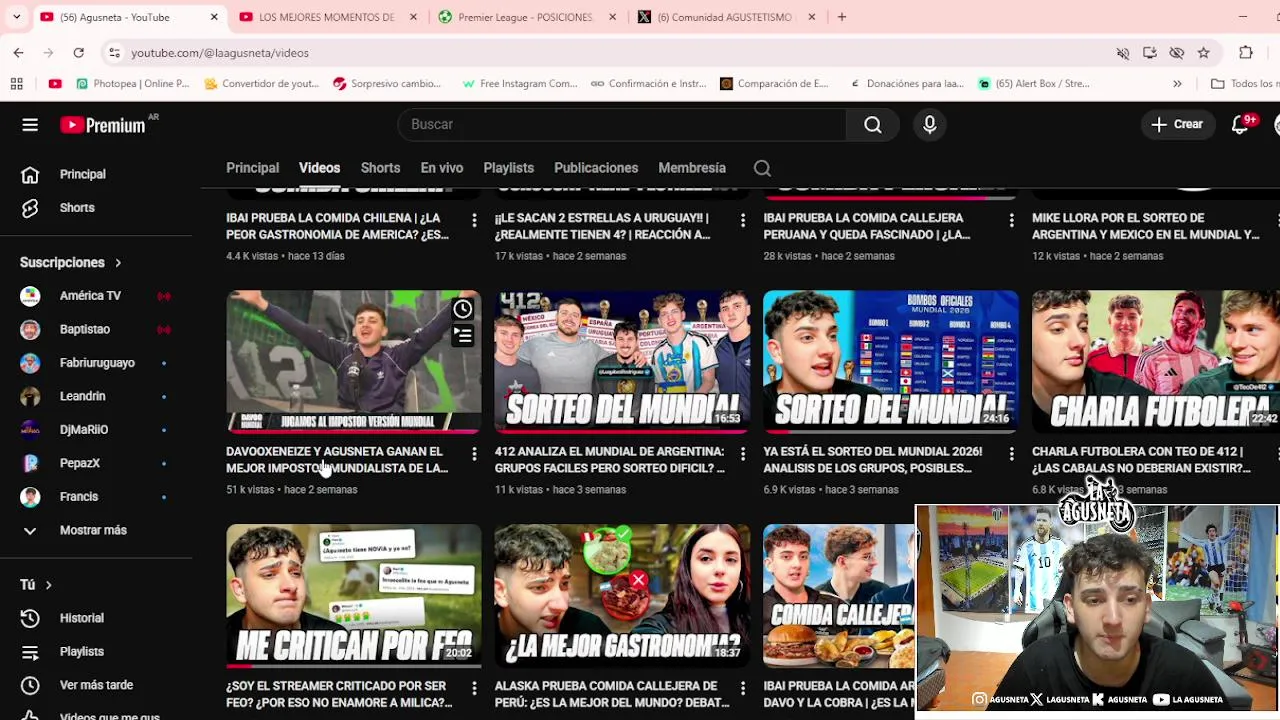This screenshot has width=1280, height=720.
Task: Open the Free Instagram Com bookmark
Action: (520, 84)
